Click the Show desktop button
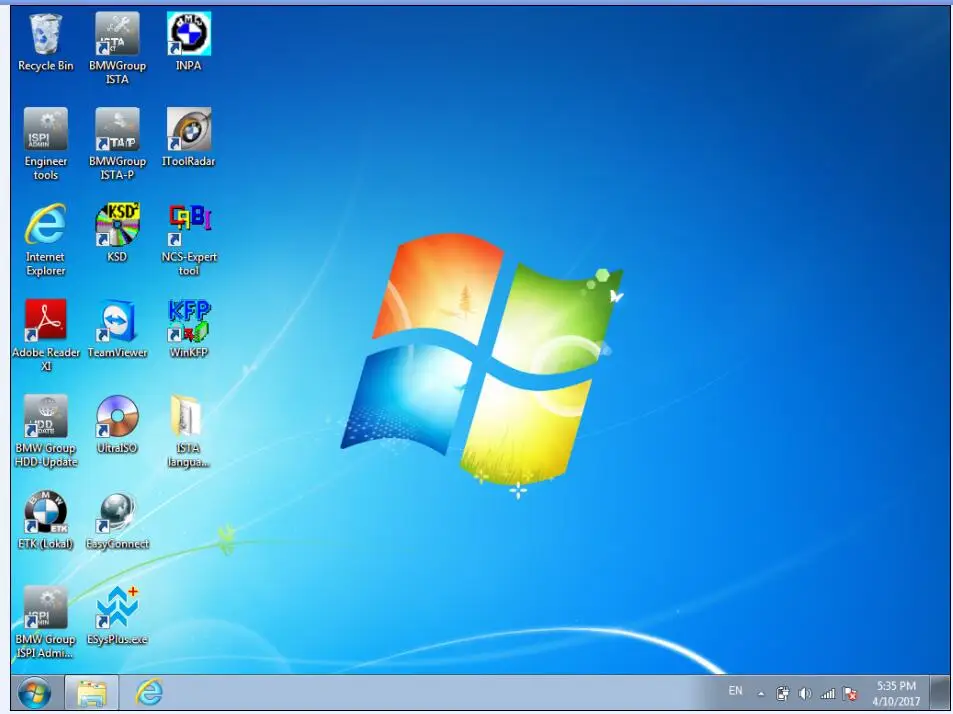This screenshot has width=953, height=714. [939, 693]
